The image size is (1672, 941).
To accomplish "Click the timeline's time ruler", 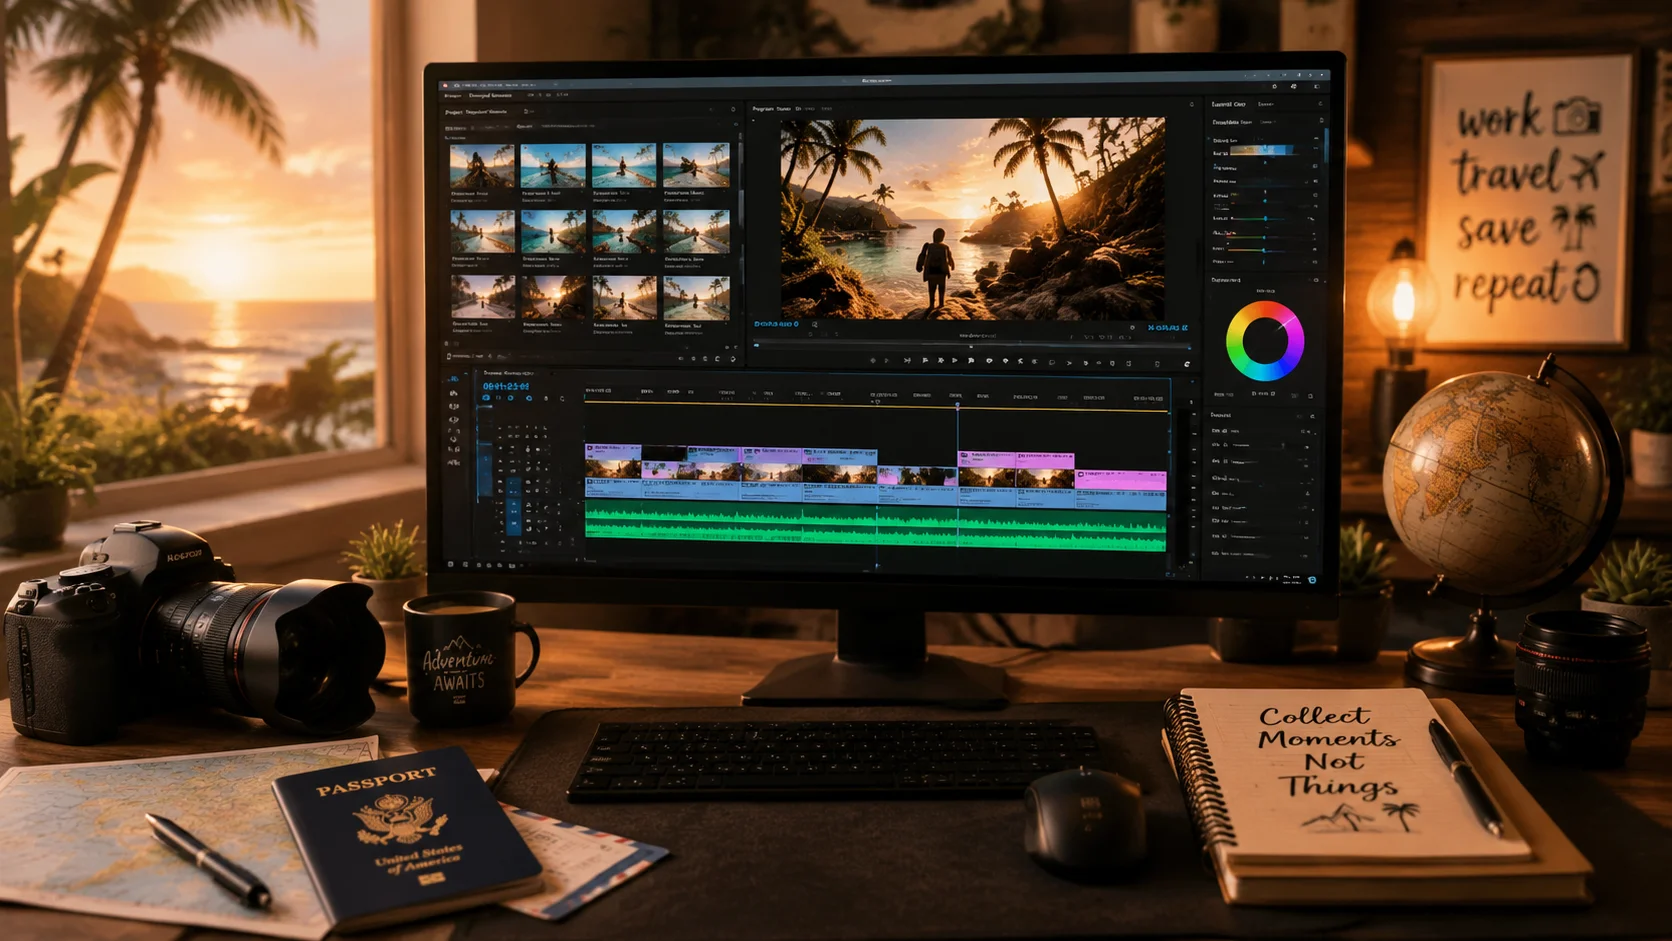I will pos(876,397).
